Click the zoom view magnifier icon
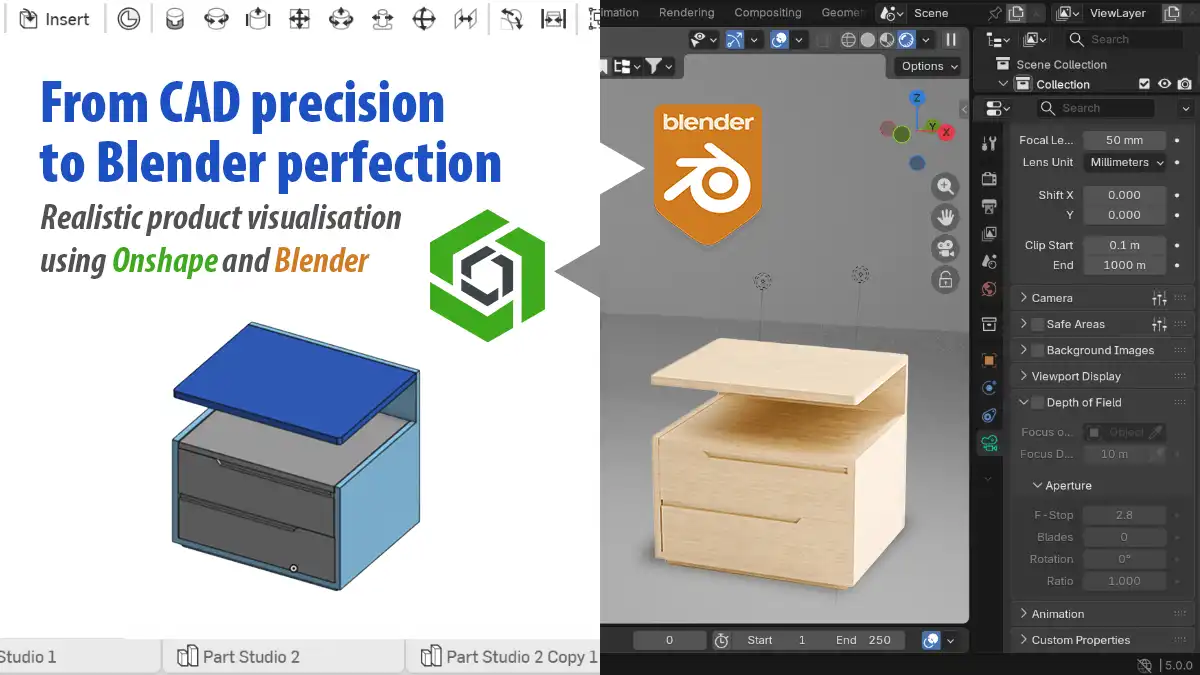The width and height of the screenshot is (1200, 675). click(945, 186)
